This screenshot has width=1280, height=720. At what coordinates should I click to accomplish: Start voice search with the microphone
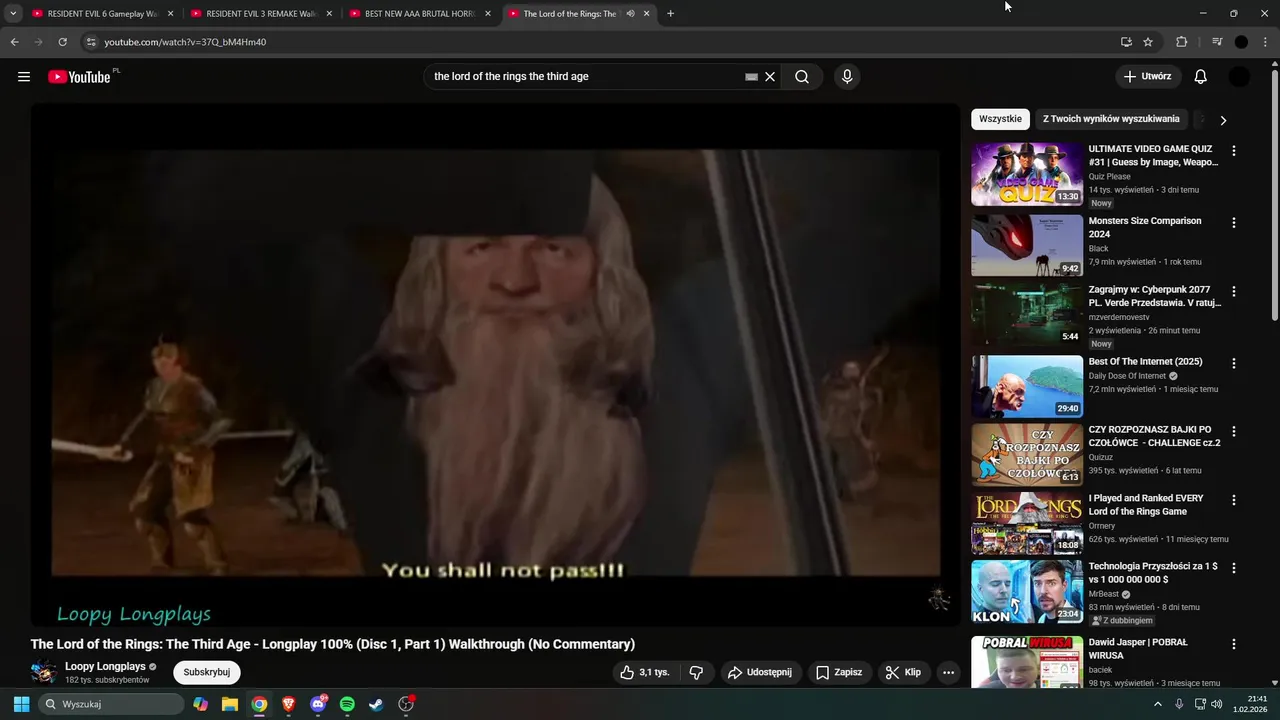pos(847,77)
